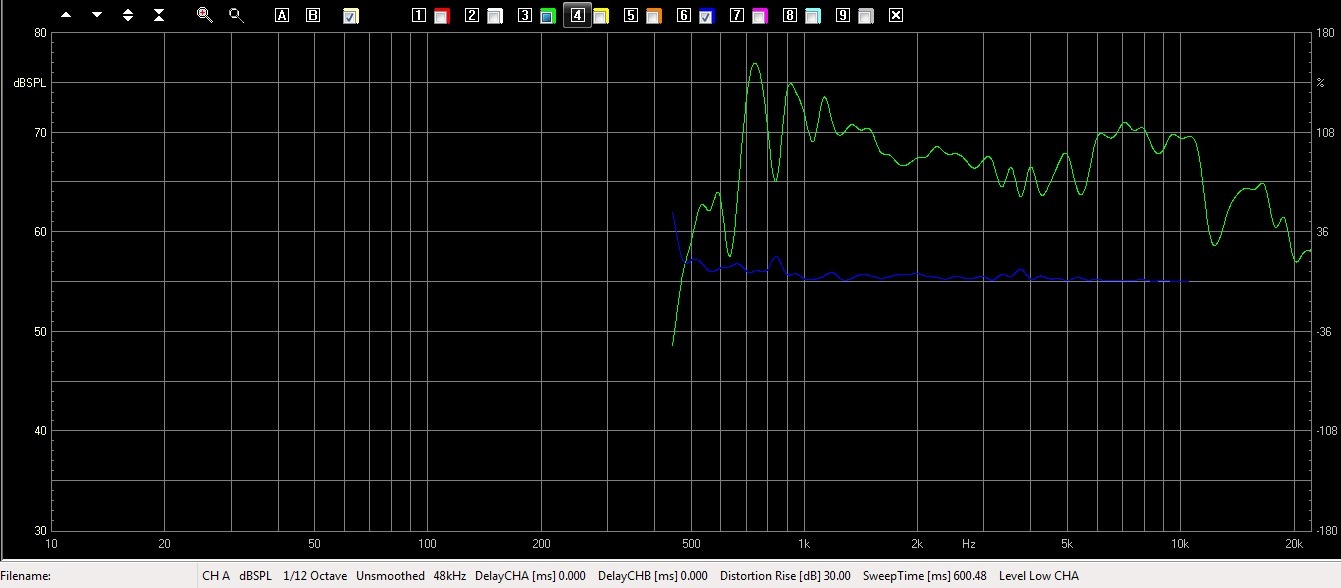Click DelayCHA [ms] 0.000 status entry

pyautogui.click(x=531, y=576)
